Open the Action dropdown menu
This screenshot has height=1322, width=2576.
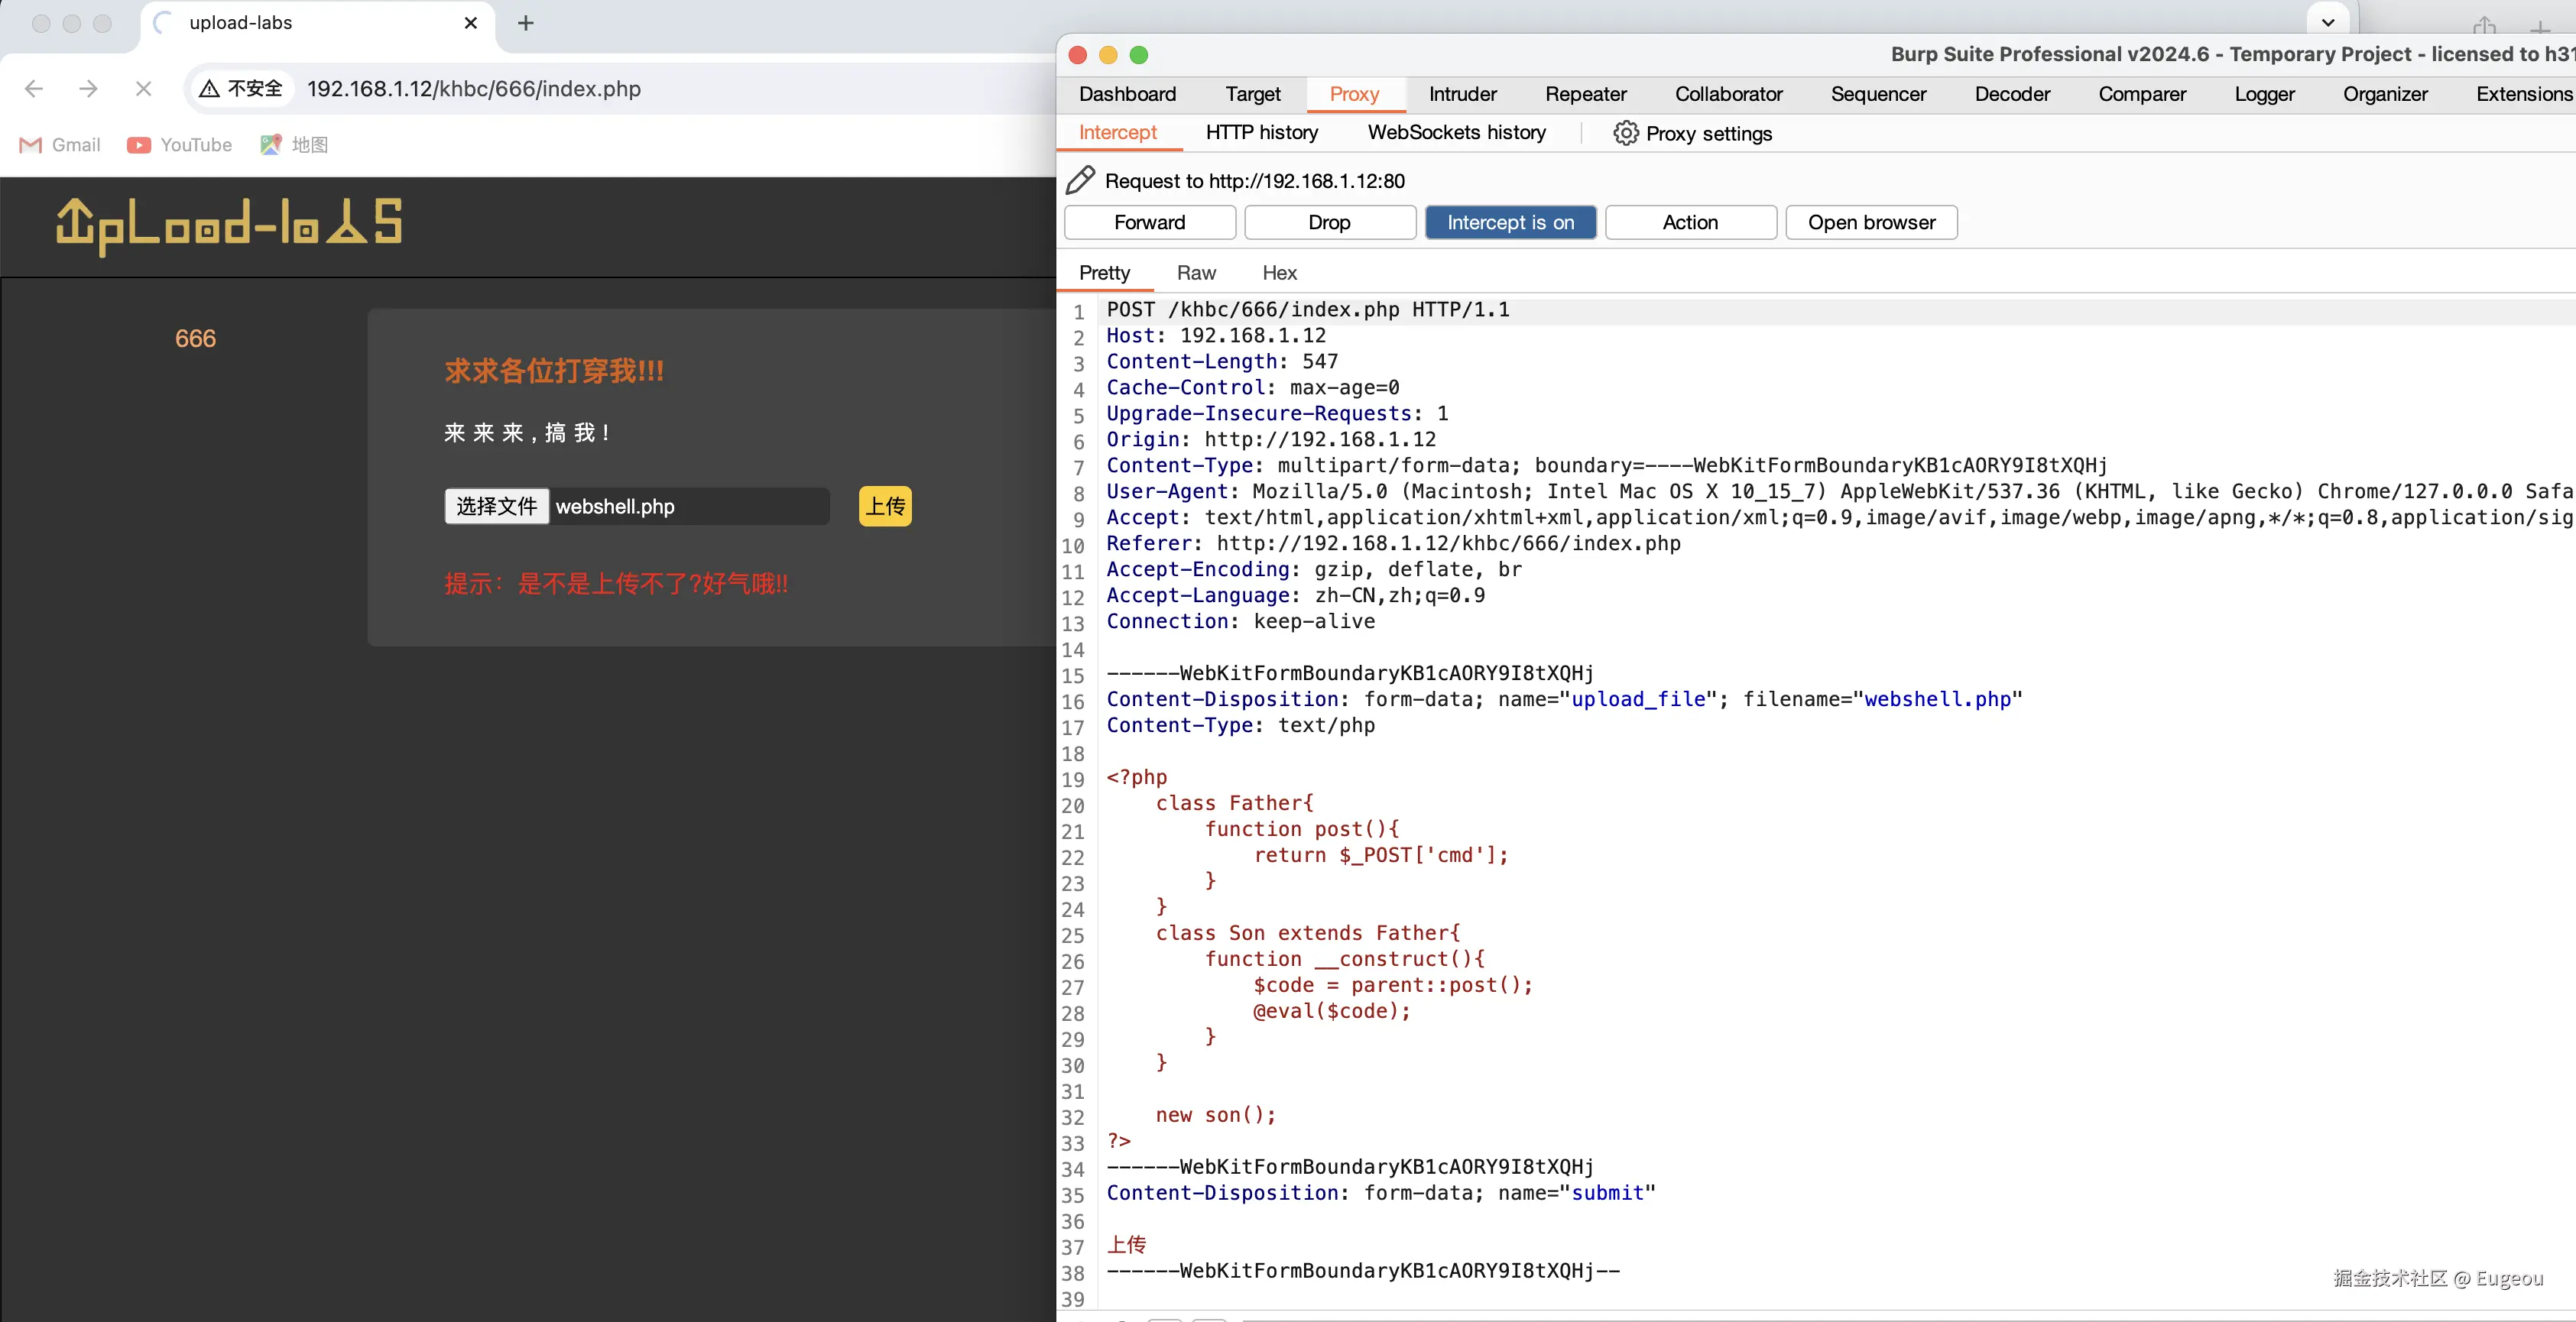[1690, 222]
